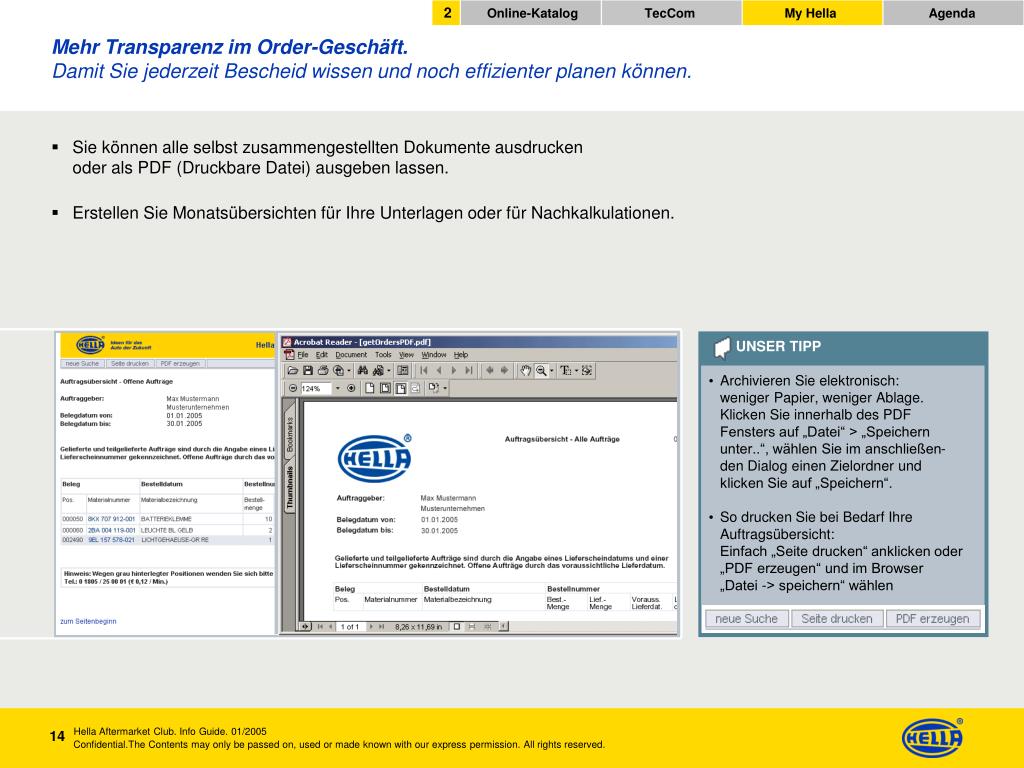Click 'PDF erzeugen' button in tip box

pyautogui.click(x=933, y=618)
